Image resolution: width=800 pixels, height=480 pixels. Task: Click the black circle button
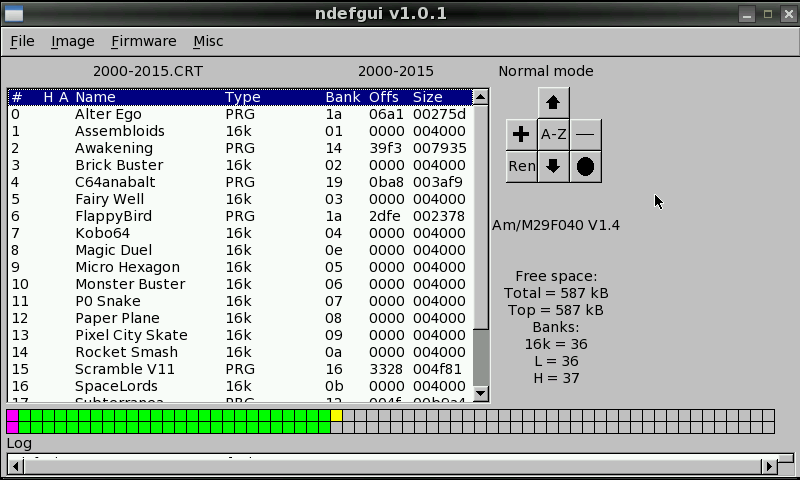pyautogui.click(x=585, y=166)
